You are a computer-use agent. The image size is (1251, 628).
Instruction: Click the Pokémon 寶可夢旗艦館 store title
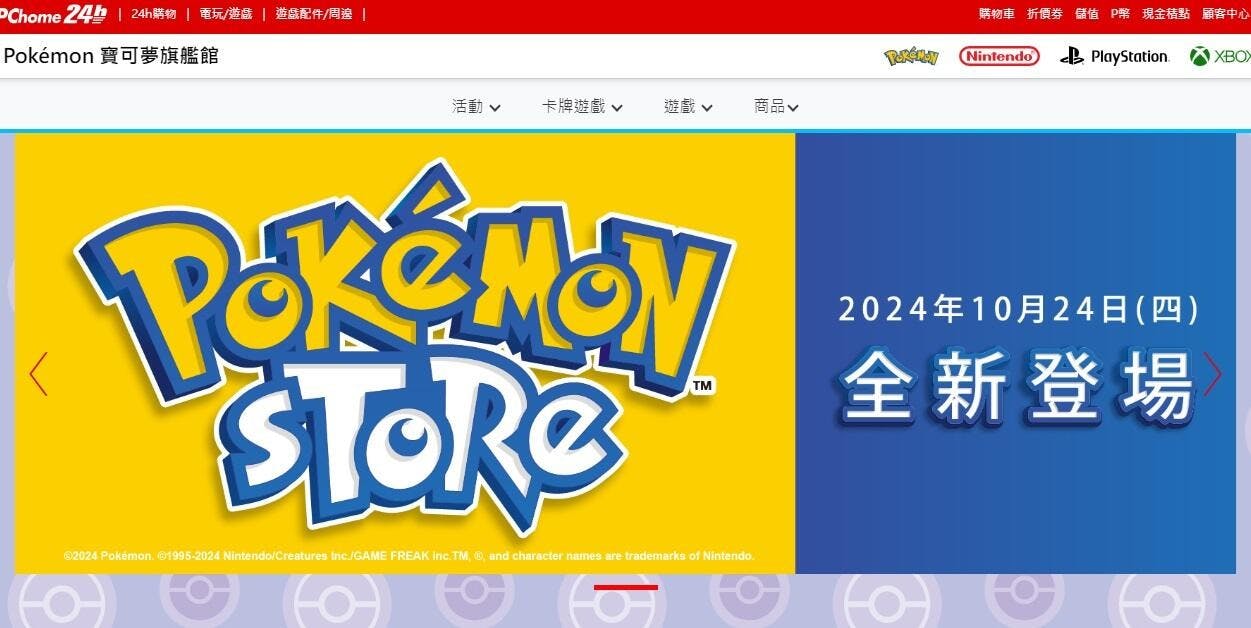tap(111, 56)
